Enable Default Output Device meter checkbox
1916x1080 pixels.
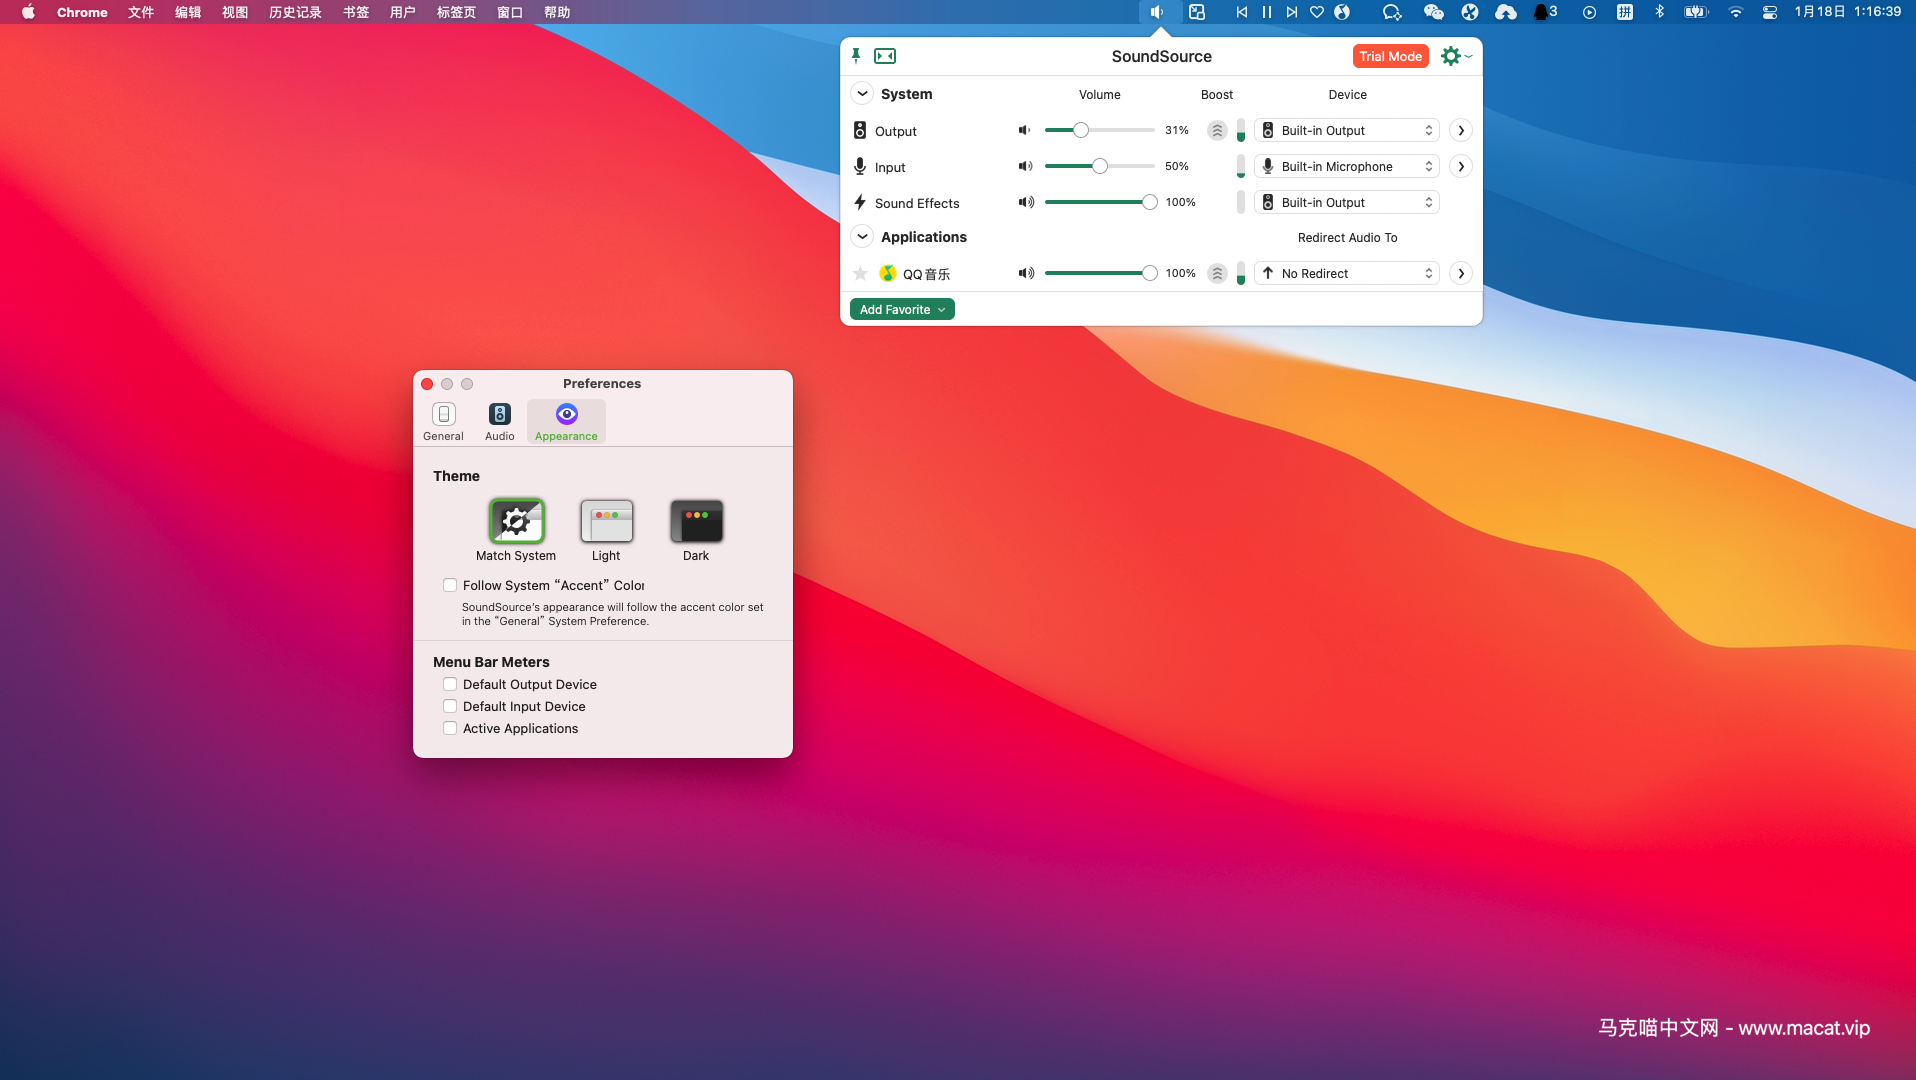coord(450,684)
